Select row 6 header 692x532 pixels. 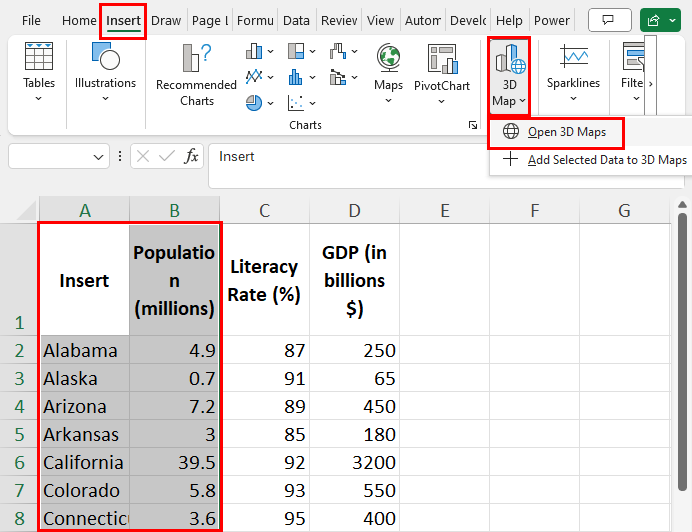19,462
